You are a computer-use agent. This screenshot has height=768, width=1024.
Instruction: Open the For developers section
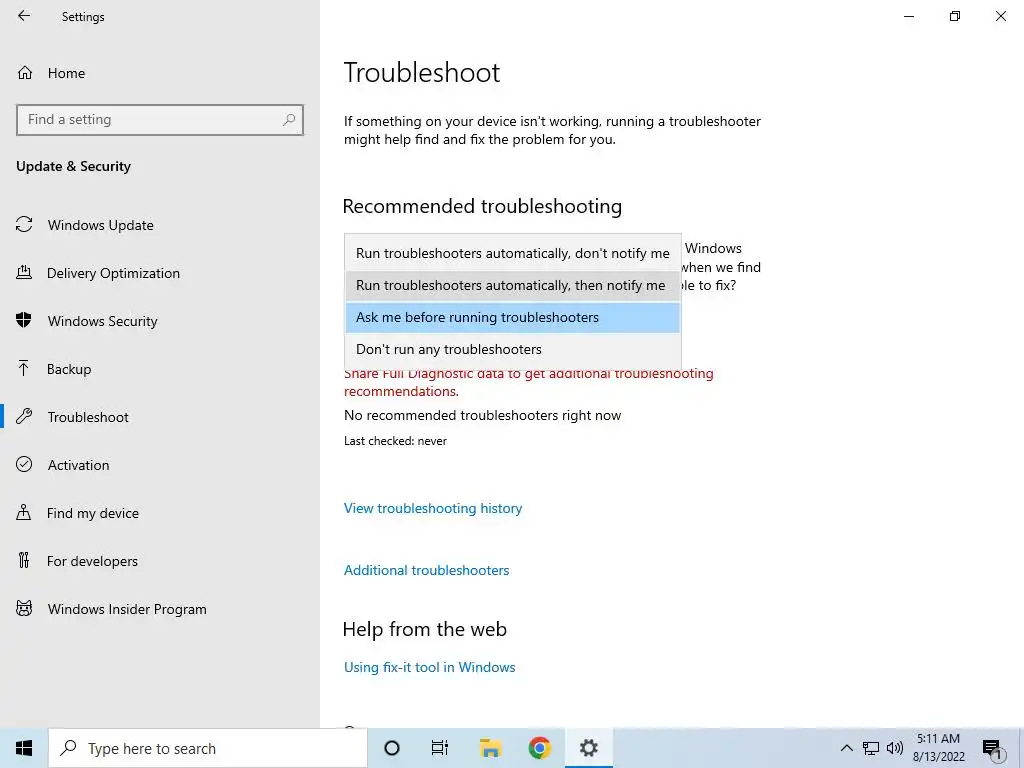coord(92,561)
